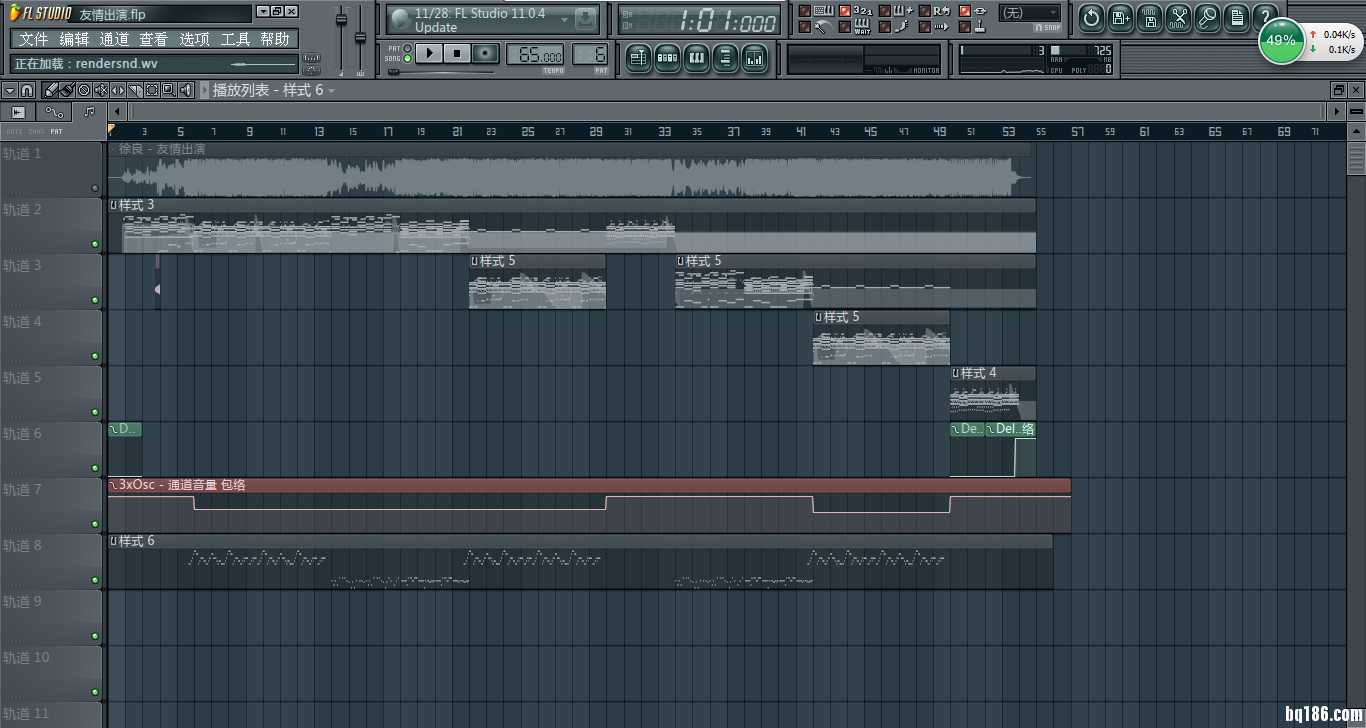The width and height of the screenshot is (1366, 728).
Task: Open the project info document icon
Action: (1237, 17)
